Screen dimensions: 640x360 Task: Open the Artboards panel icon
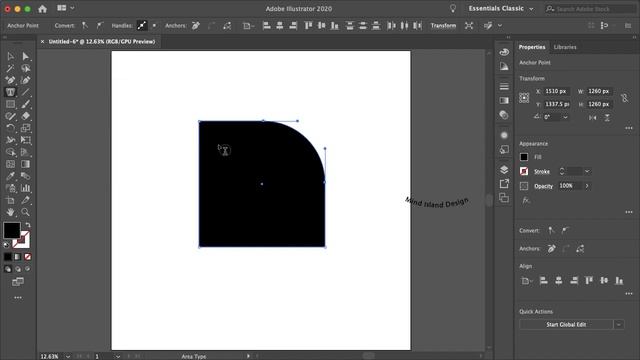tap(504, 198)
